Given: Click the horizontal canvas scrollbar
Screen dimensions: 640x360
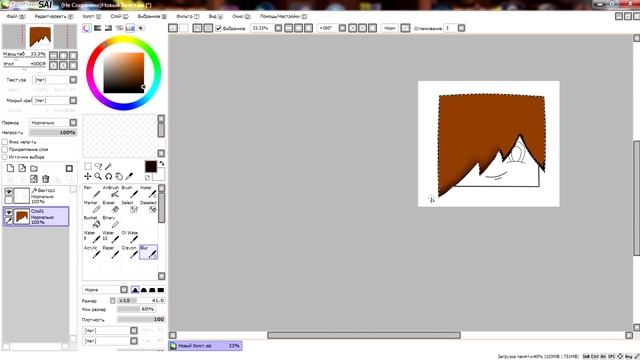Looking at the screenshot, I should tap(364, 335).
